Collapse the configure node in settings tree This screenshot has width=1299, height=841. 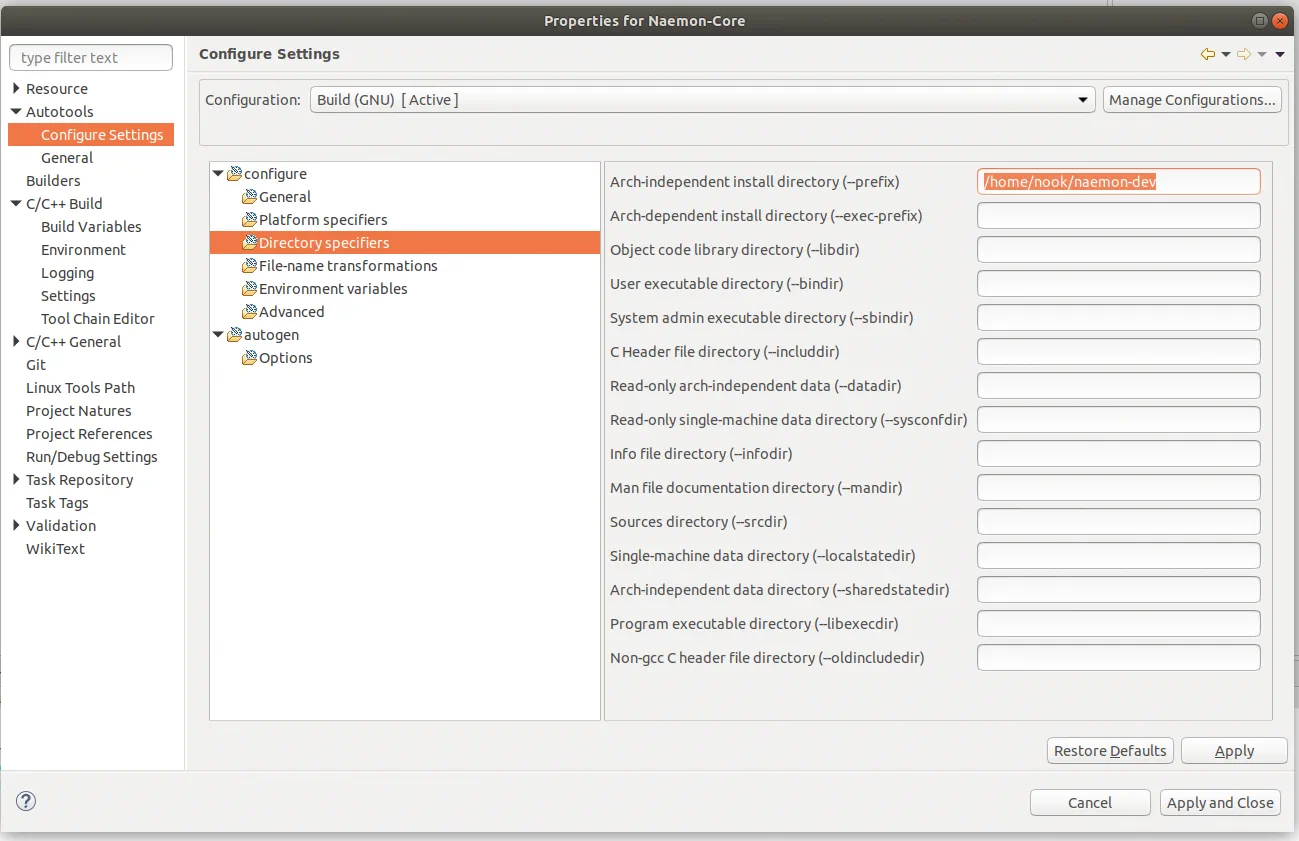(x=219, y=174)
